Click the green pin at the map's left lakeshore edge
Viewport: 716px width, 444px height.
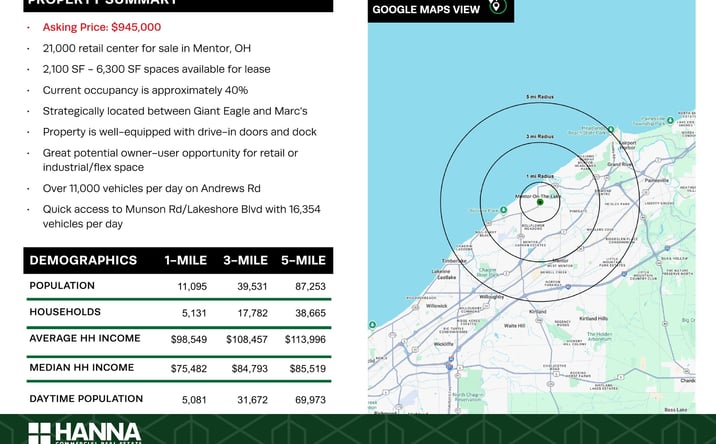coord(372,325)
